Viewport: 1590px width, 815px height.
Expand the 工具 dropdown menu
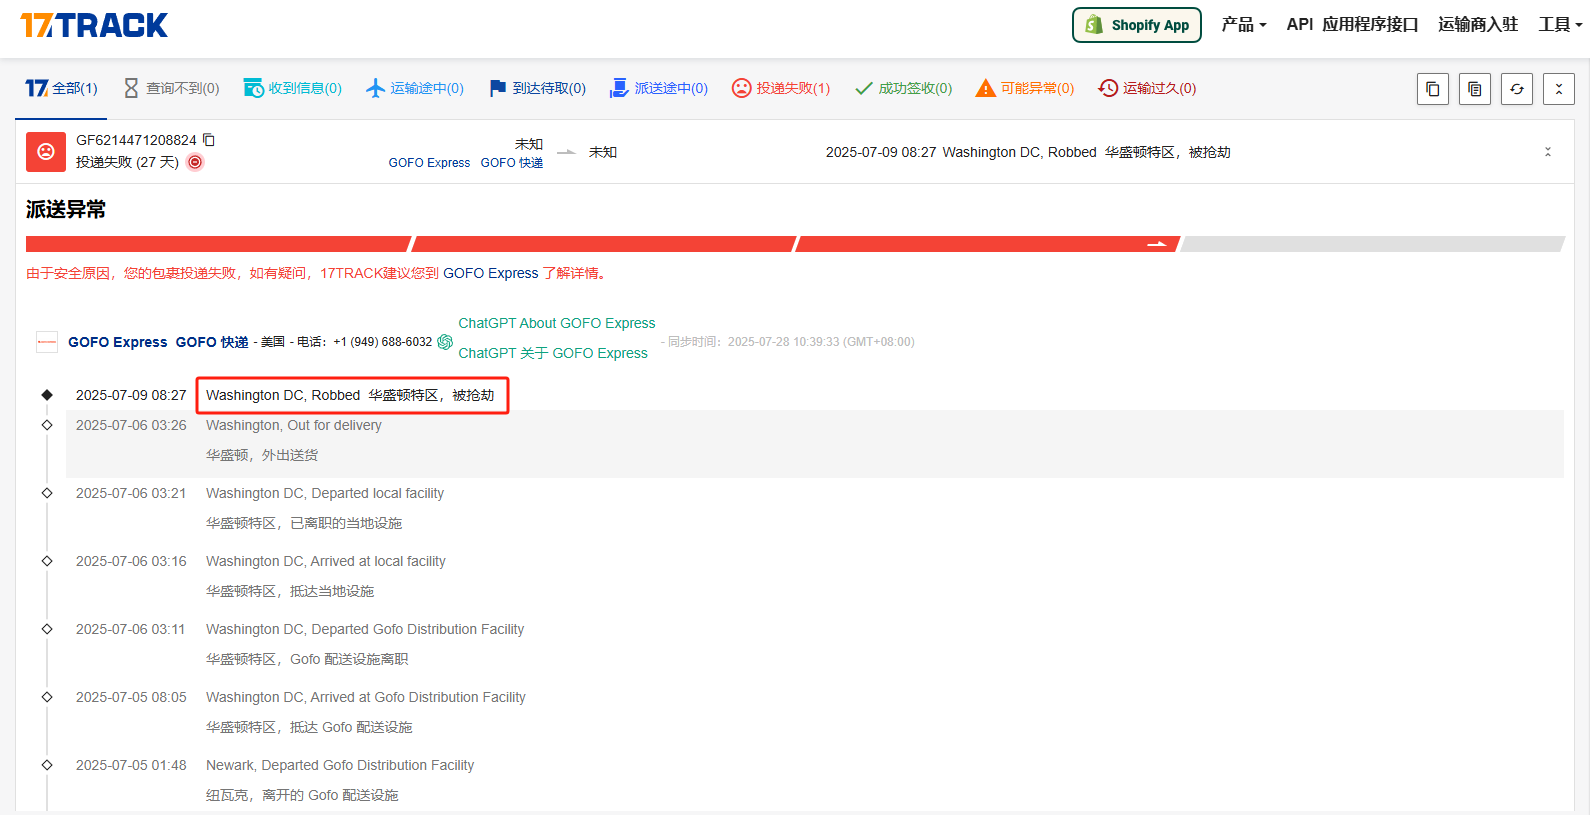point(1560,25)
